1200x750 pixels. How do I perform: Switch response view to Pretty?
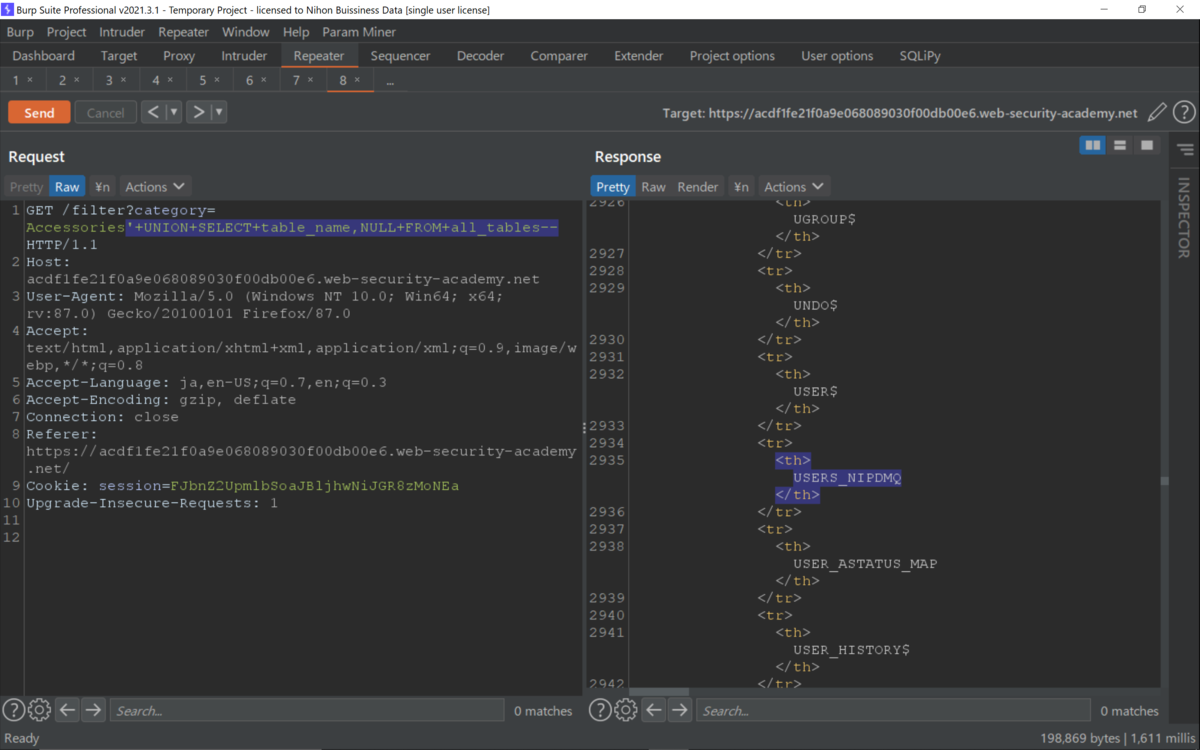pyautogui.click(x=612, y=187)
